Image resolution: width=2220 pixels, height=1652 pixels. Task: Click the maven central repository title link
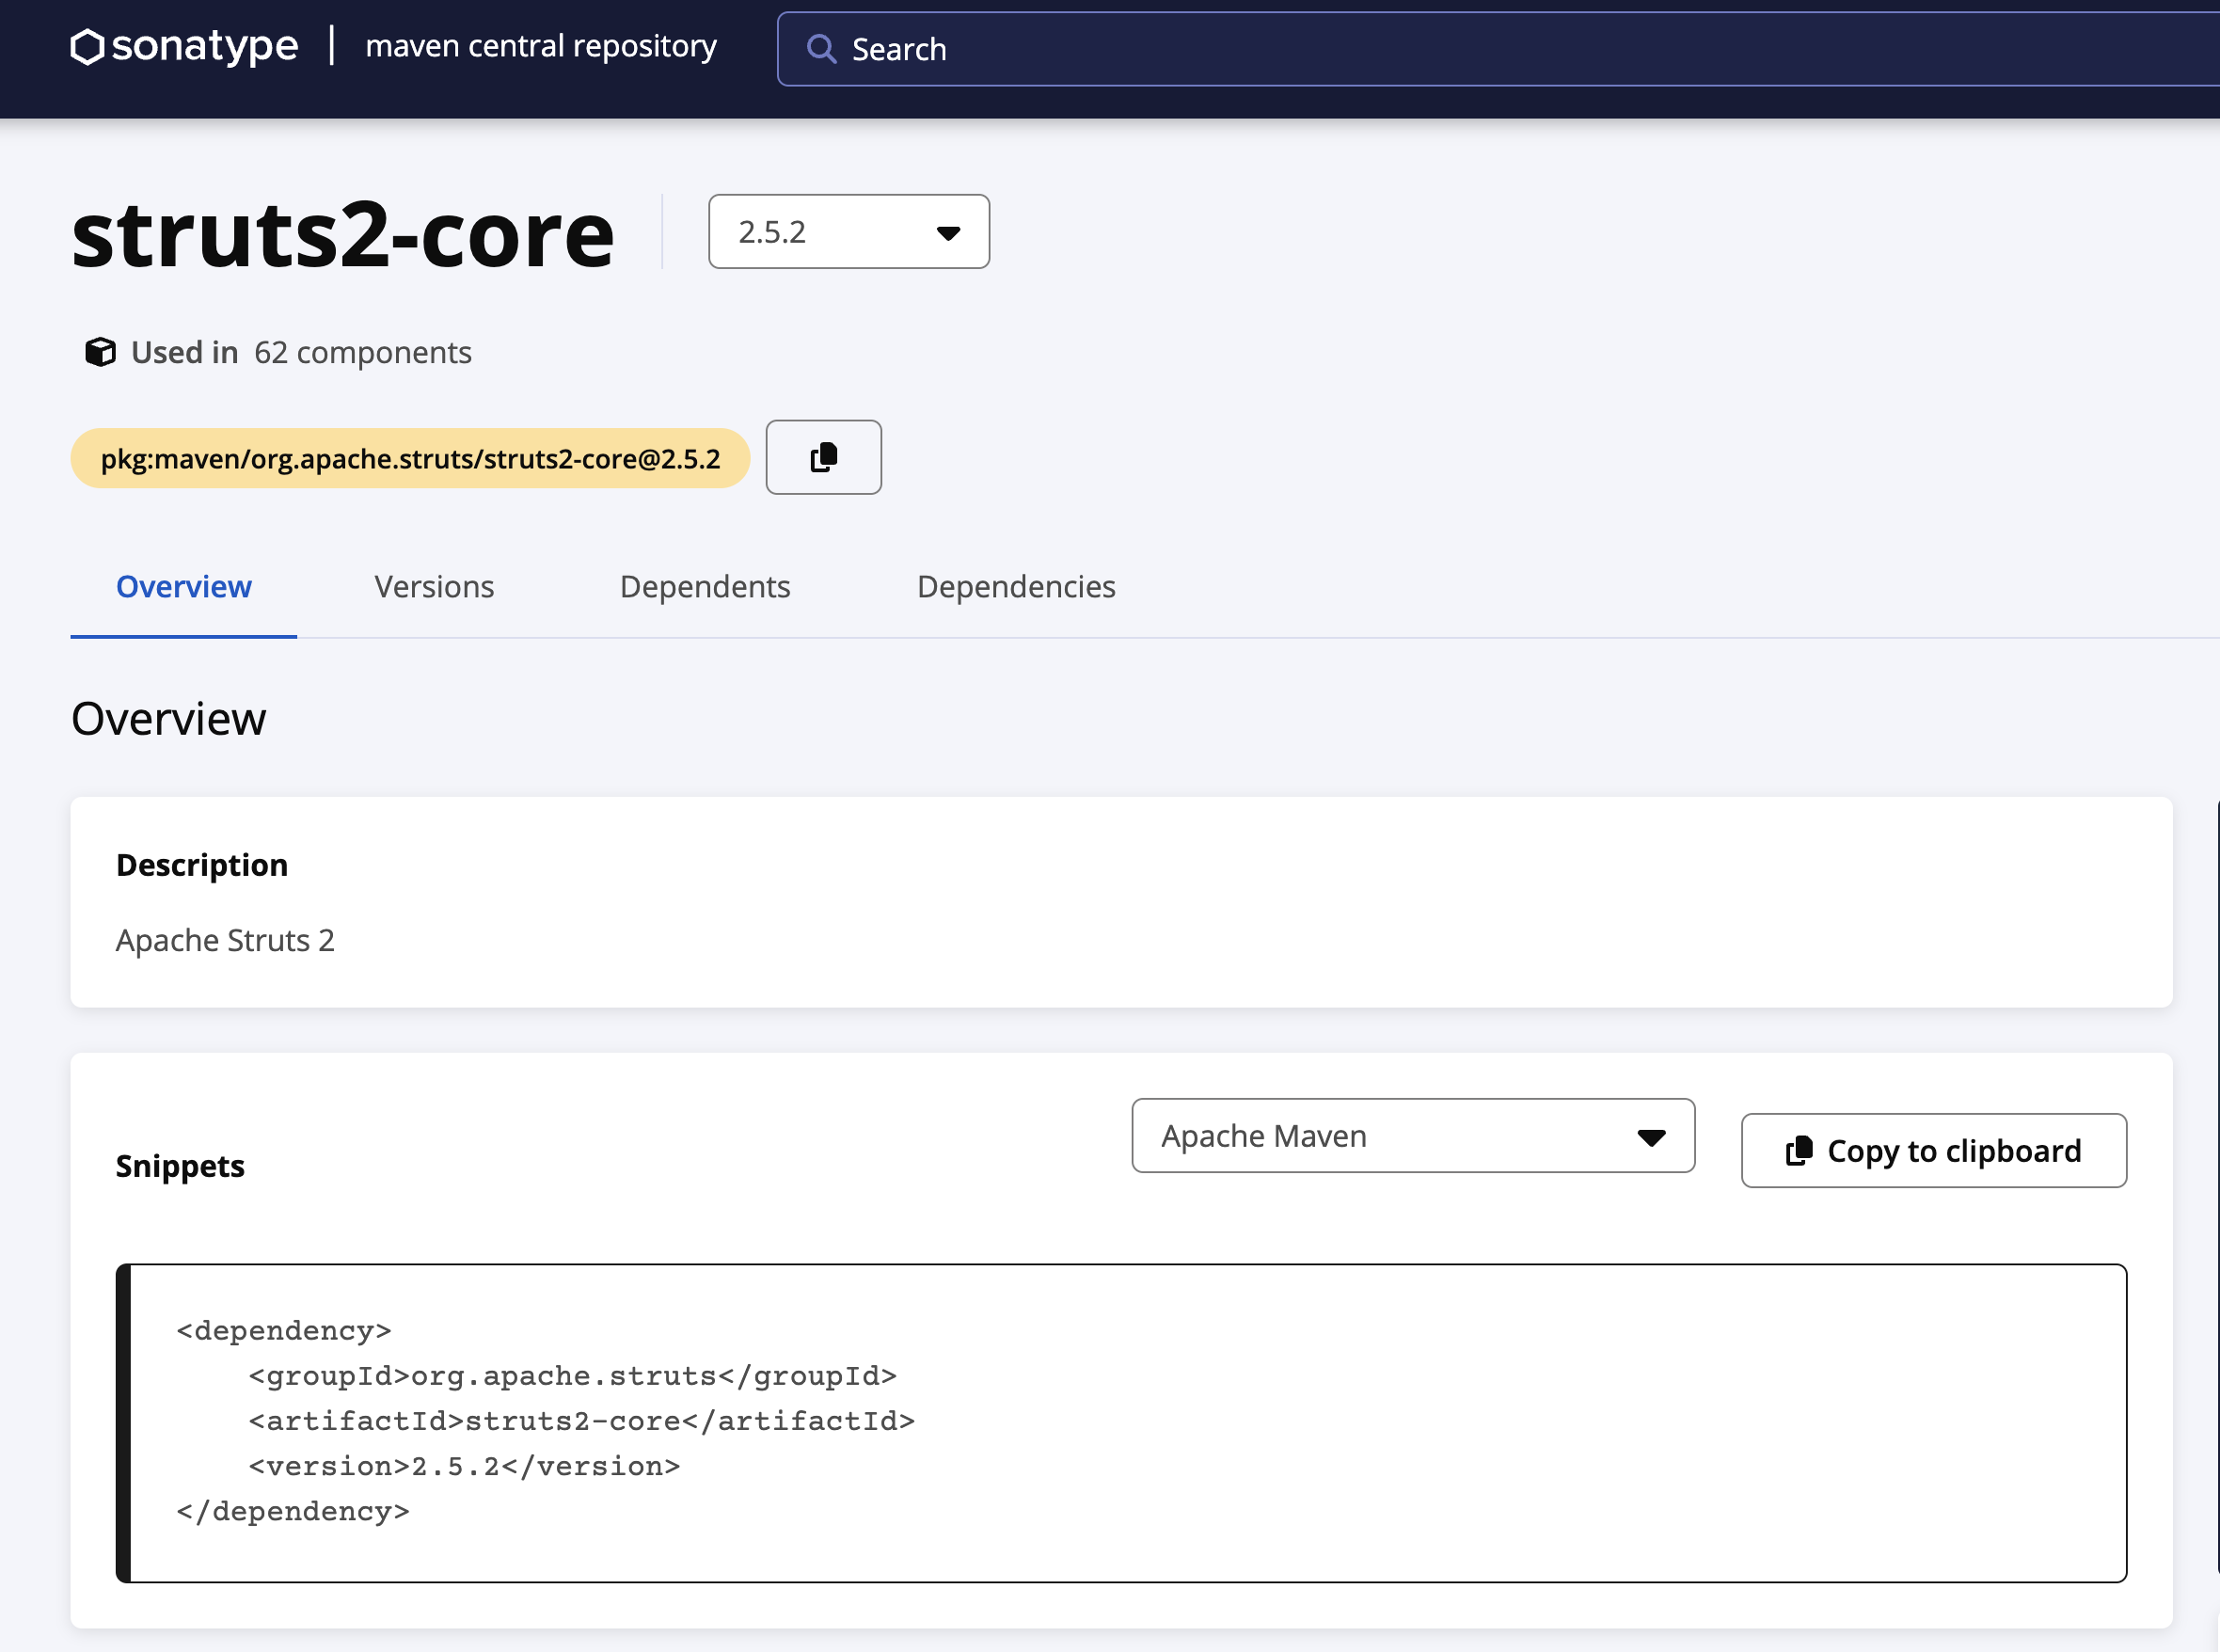541,46
